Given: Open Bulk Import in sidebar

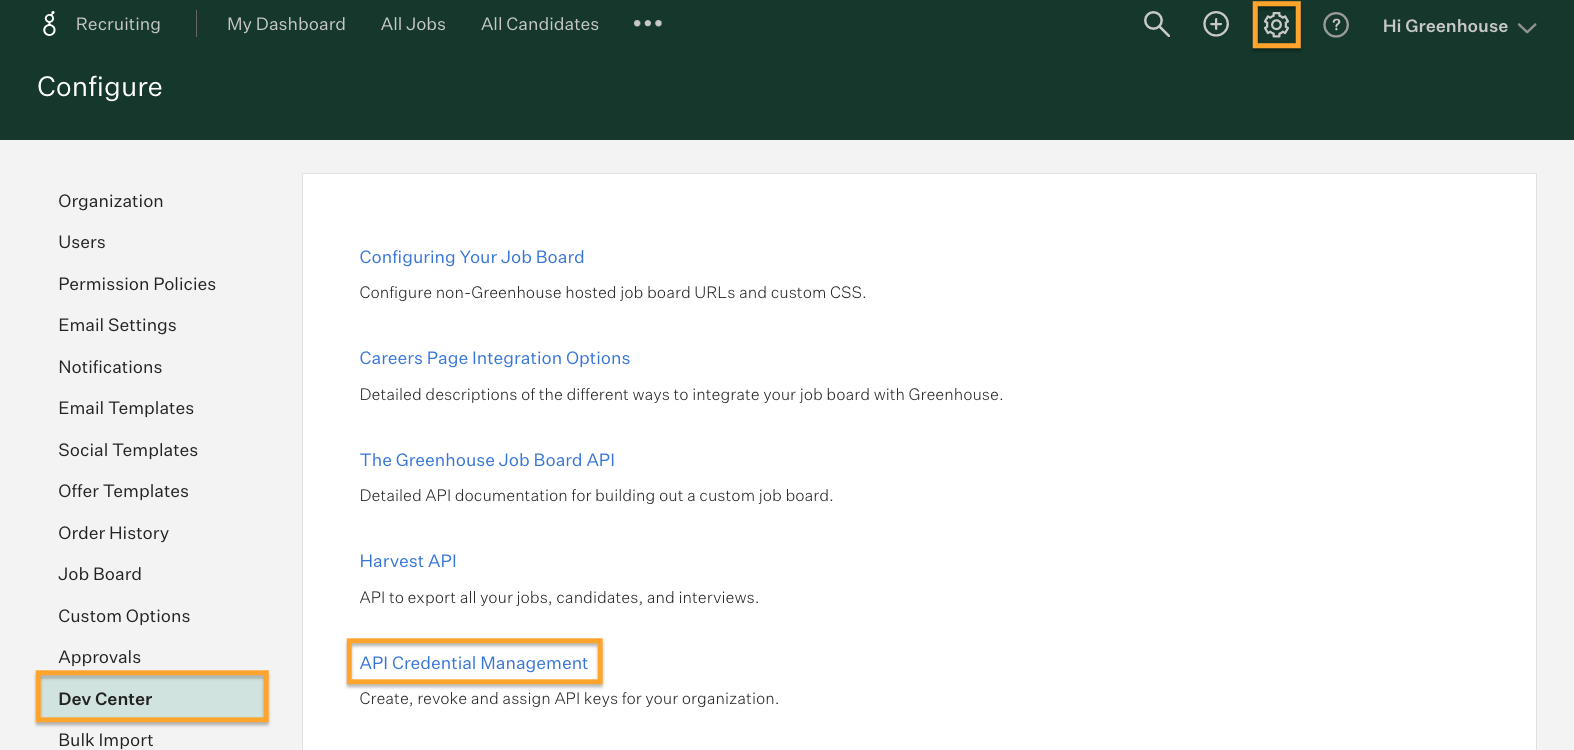Looking at the screenshot, I should 106,740.
